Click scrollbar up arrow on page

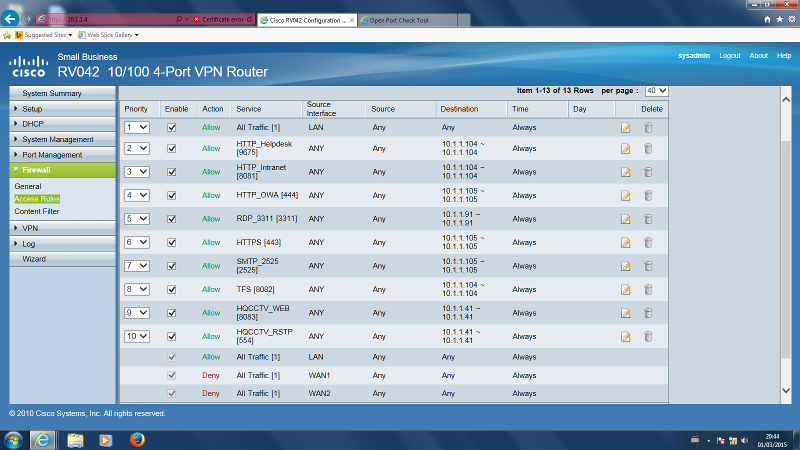tap(786, 99)
